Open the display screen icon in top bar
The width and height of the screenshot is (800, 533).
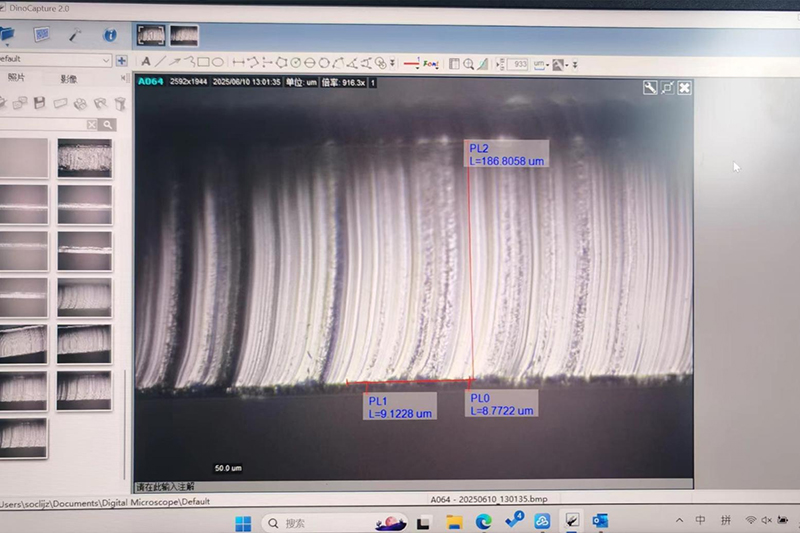(x=41, y=34)
